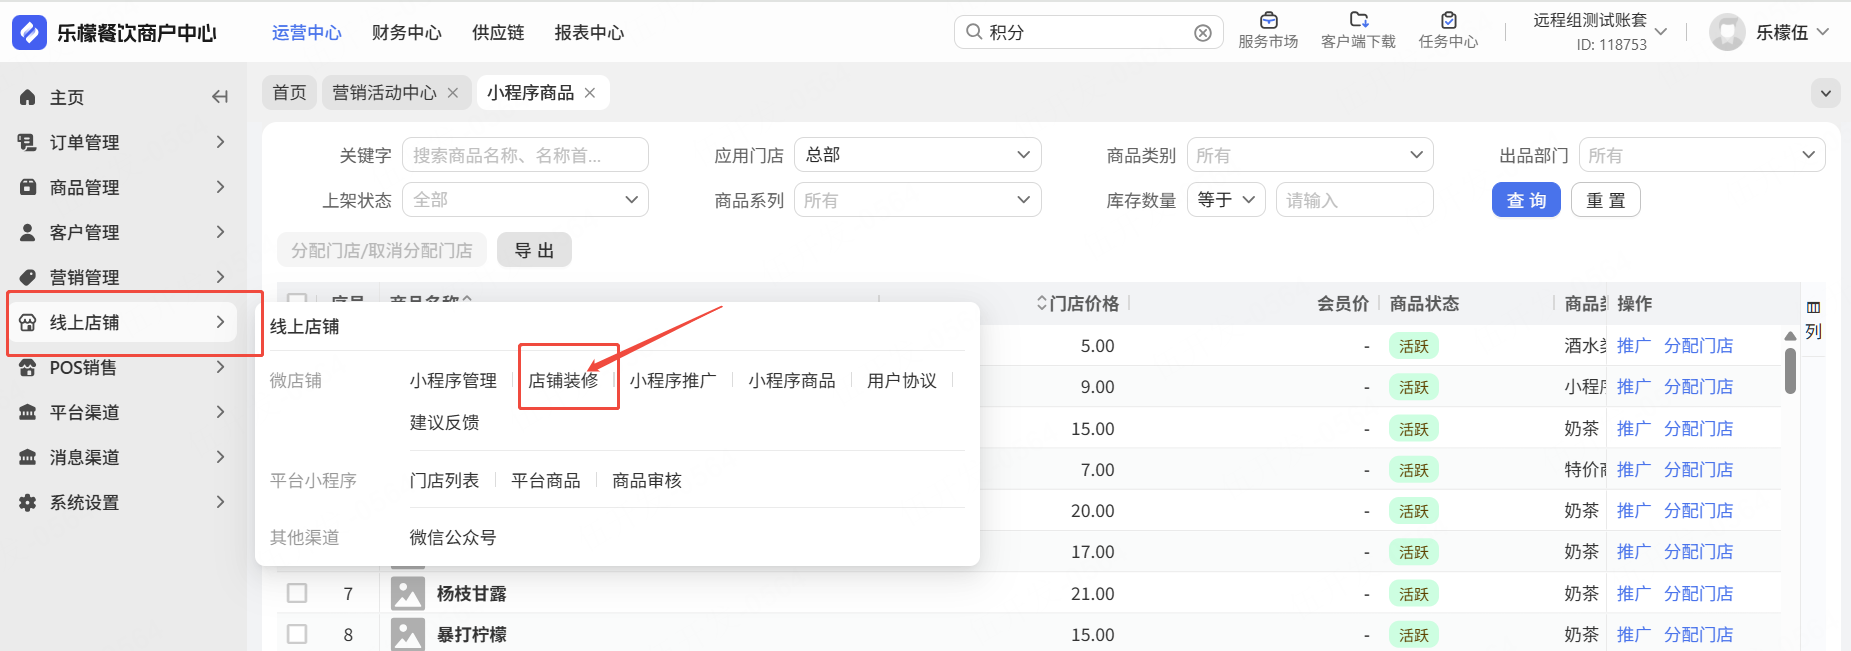Viewport: 1851px width, 651px height.
Task: Expand the tab list dropdown at right
Action: pos(1826,93)
